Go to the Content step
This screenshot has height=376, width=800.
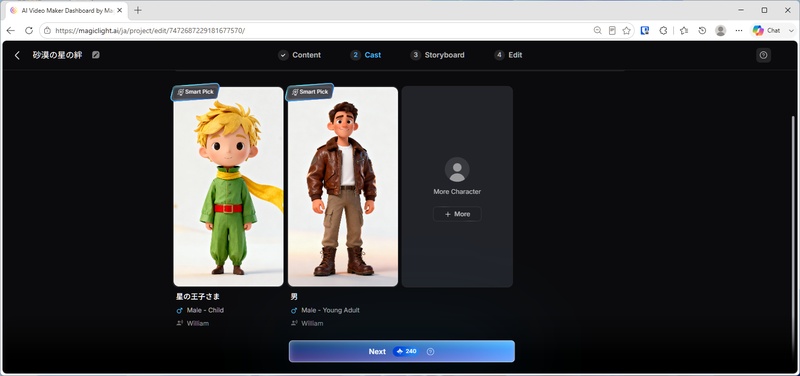[x=299, y=55]
